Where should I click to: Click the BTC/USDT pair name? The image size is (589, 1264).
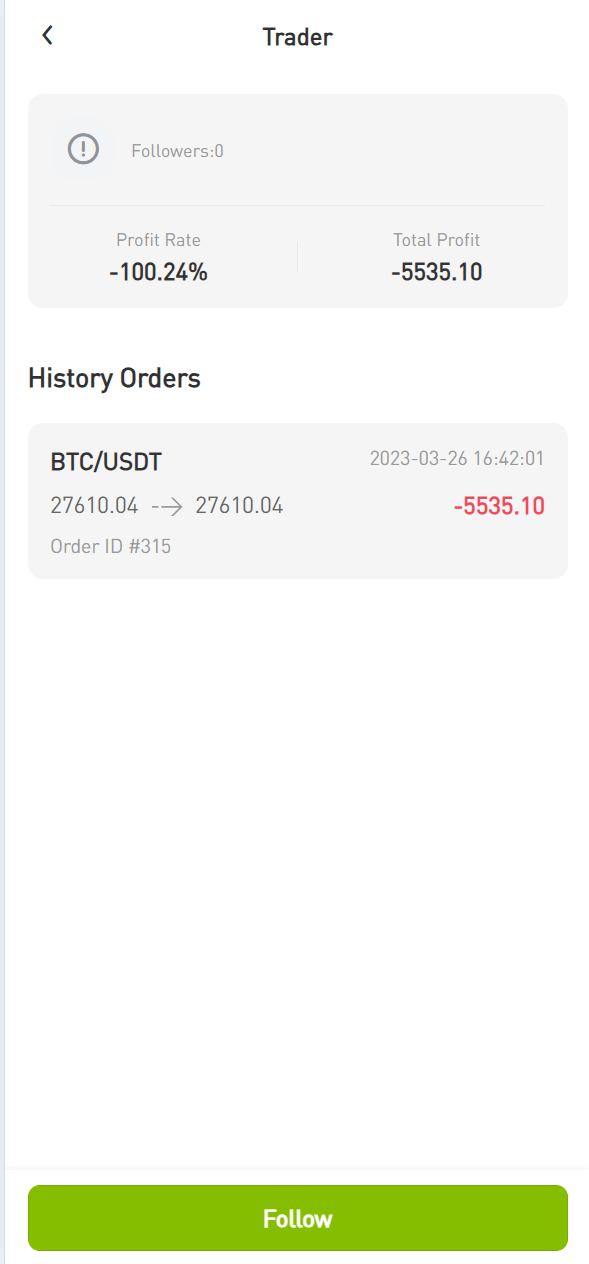[106, 461]
